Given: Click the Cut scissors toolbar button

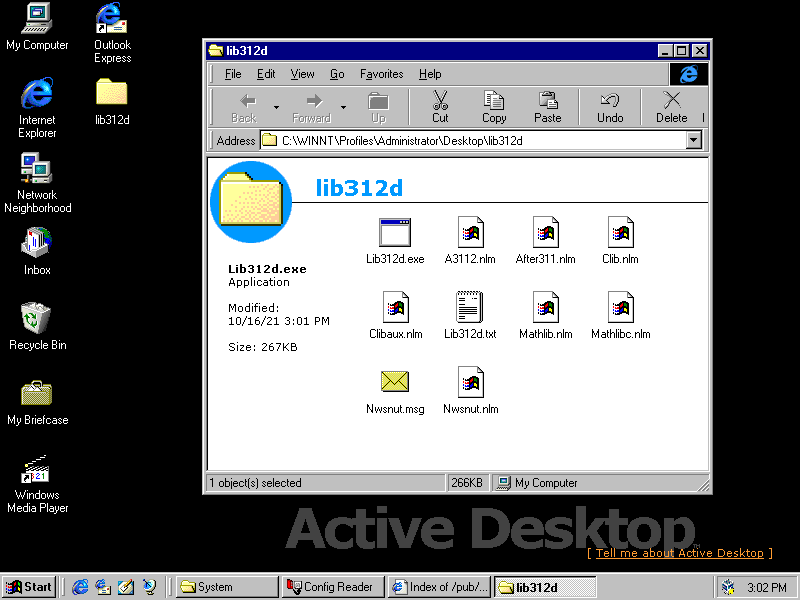Looking at the screenshot, I should pos(440,107).
